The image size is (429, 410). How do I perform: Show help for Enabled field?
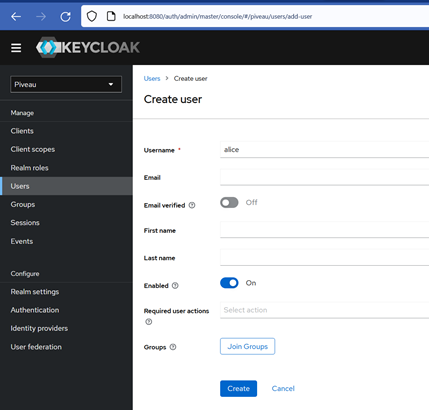[x=175, y=286]
